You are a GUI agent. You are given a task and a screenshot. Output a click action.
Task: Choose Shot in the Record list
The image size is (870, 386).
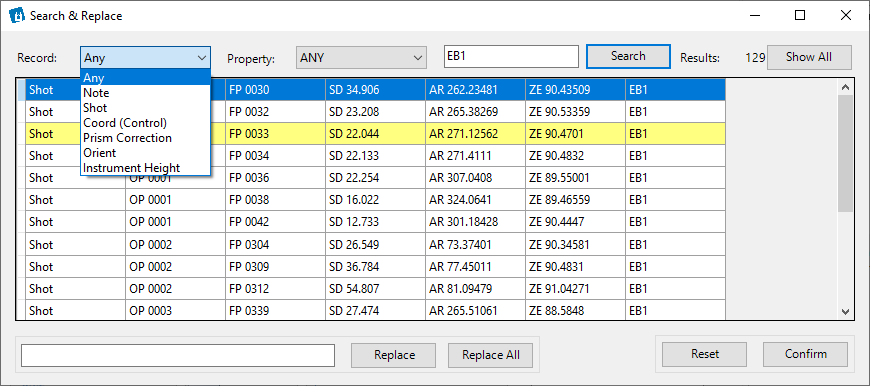pos(145,108)
